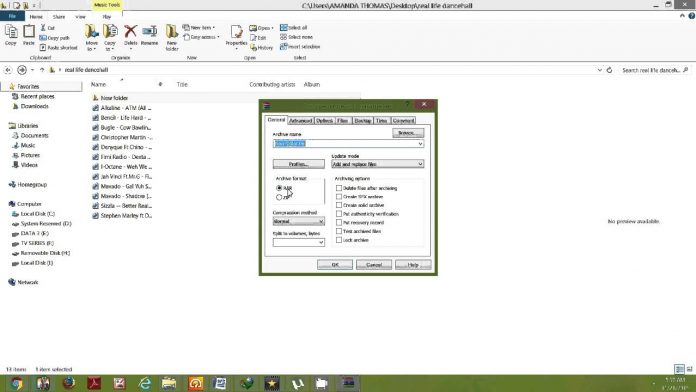The width and height of the screenshot is (696, 392).
Task: Click the Refresh icon beside address bar
Action: click(x=609, y=70)
